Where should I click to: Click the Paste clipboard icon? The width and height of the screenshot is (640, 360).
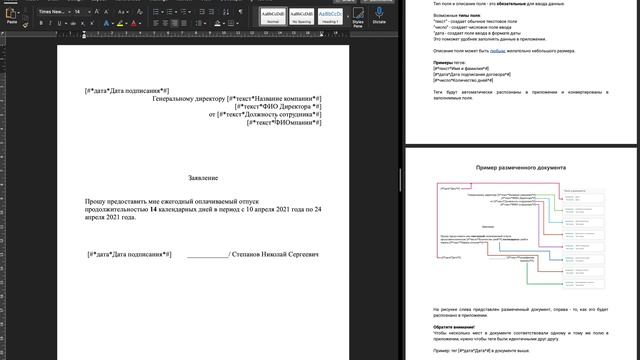tap(11, 13)
